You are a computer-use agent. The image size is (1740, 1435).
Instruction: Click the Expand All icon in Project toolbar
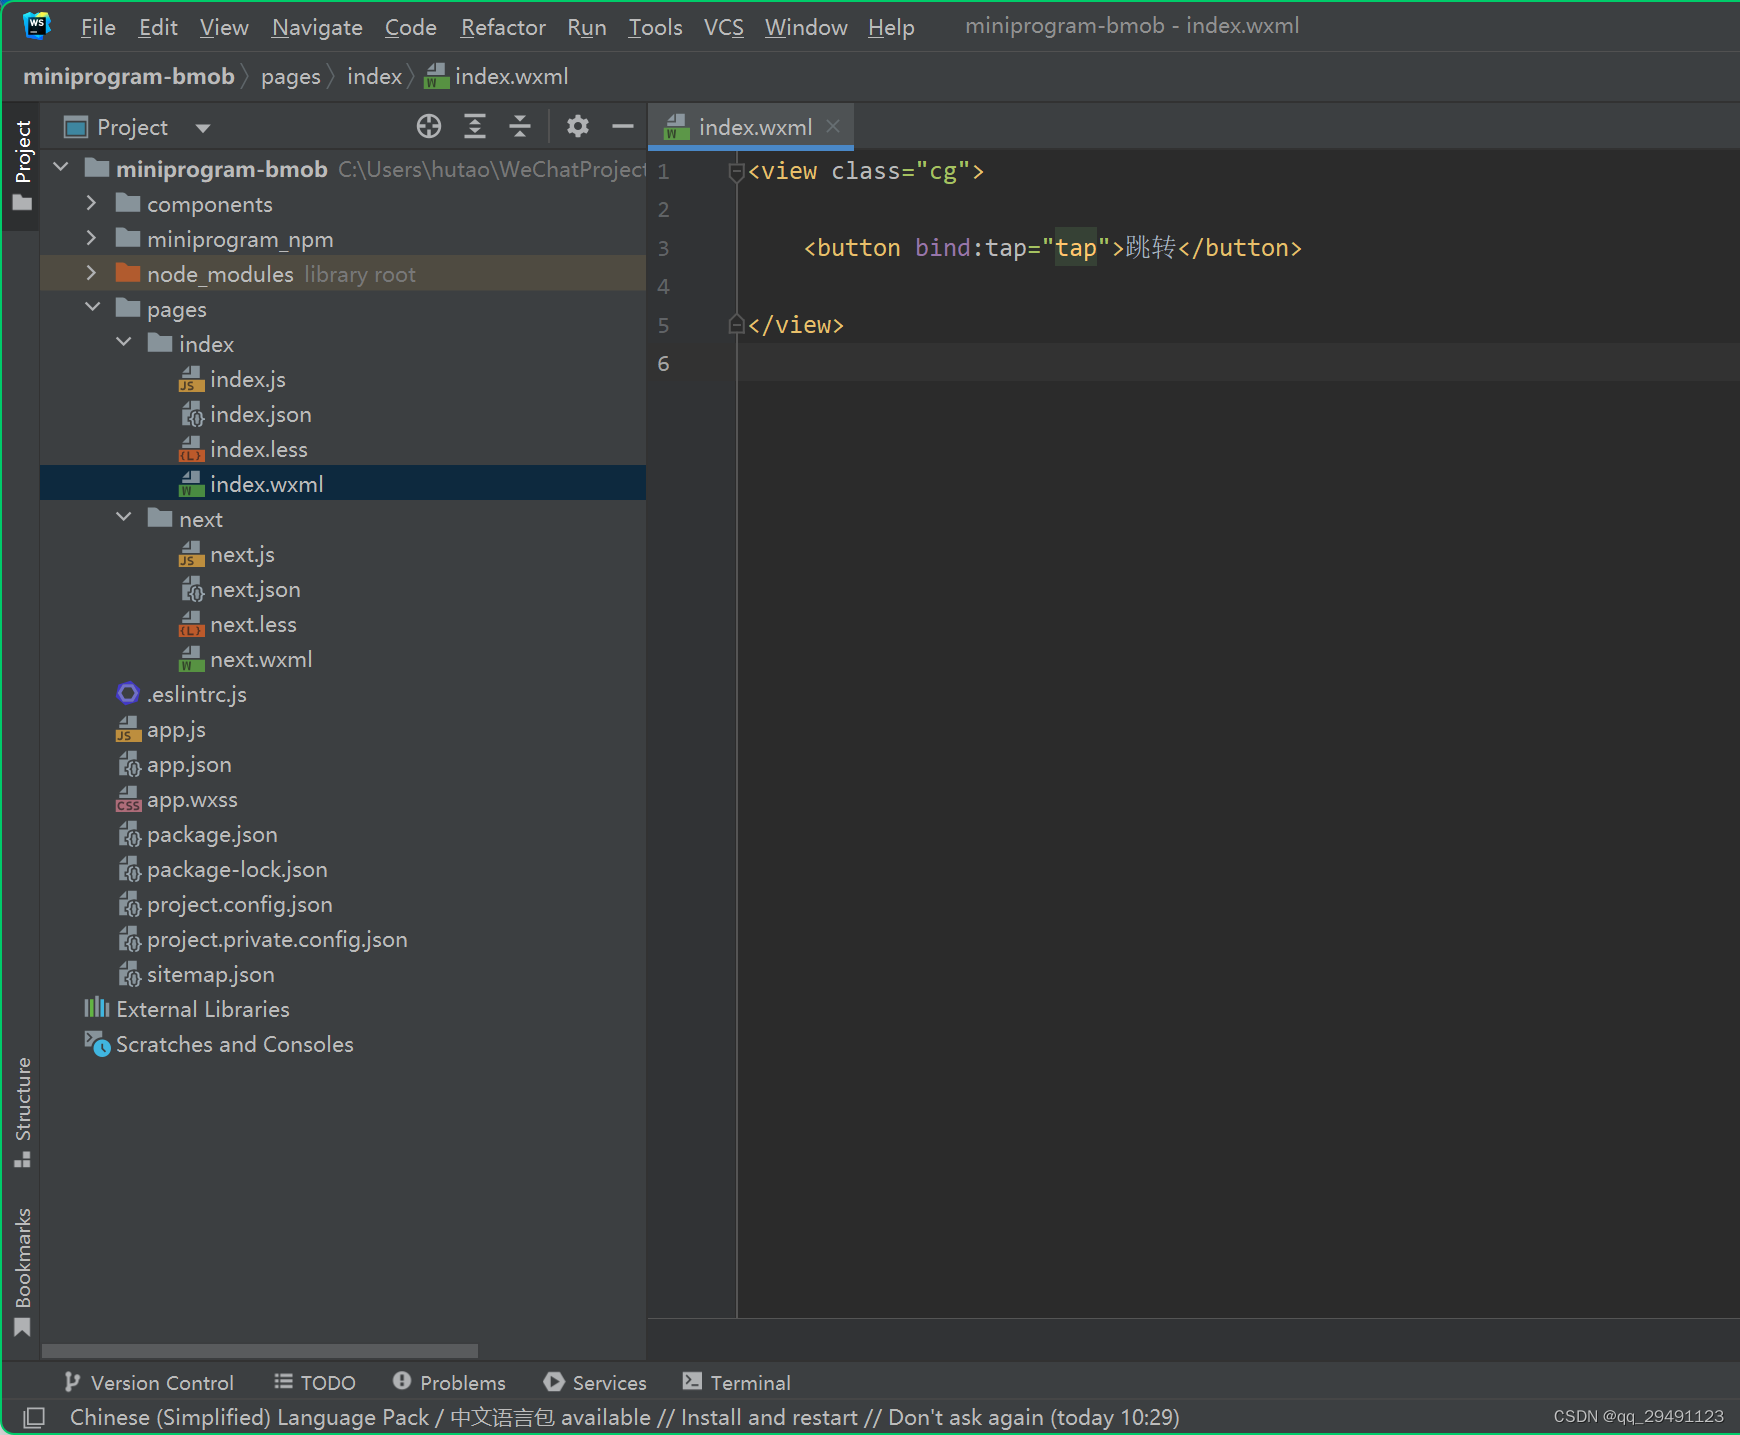point(475,126)
